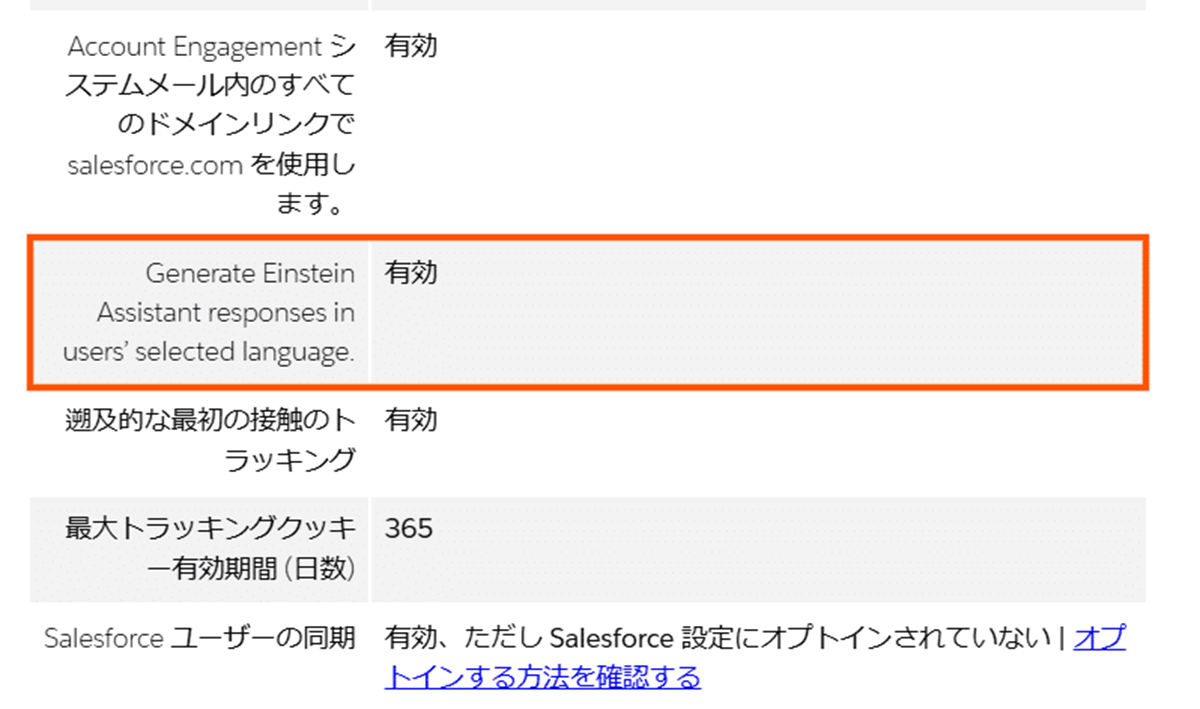Viewport: 1200px width, 709px height.
Task: Click 有効 value for salesforce.com domain links row
Action: click(411, 46)
